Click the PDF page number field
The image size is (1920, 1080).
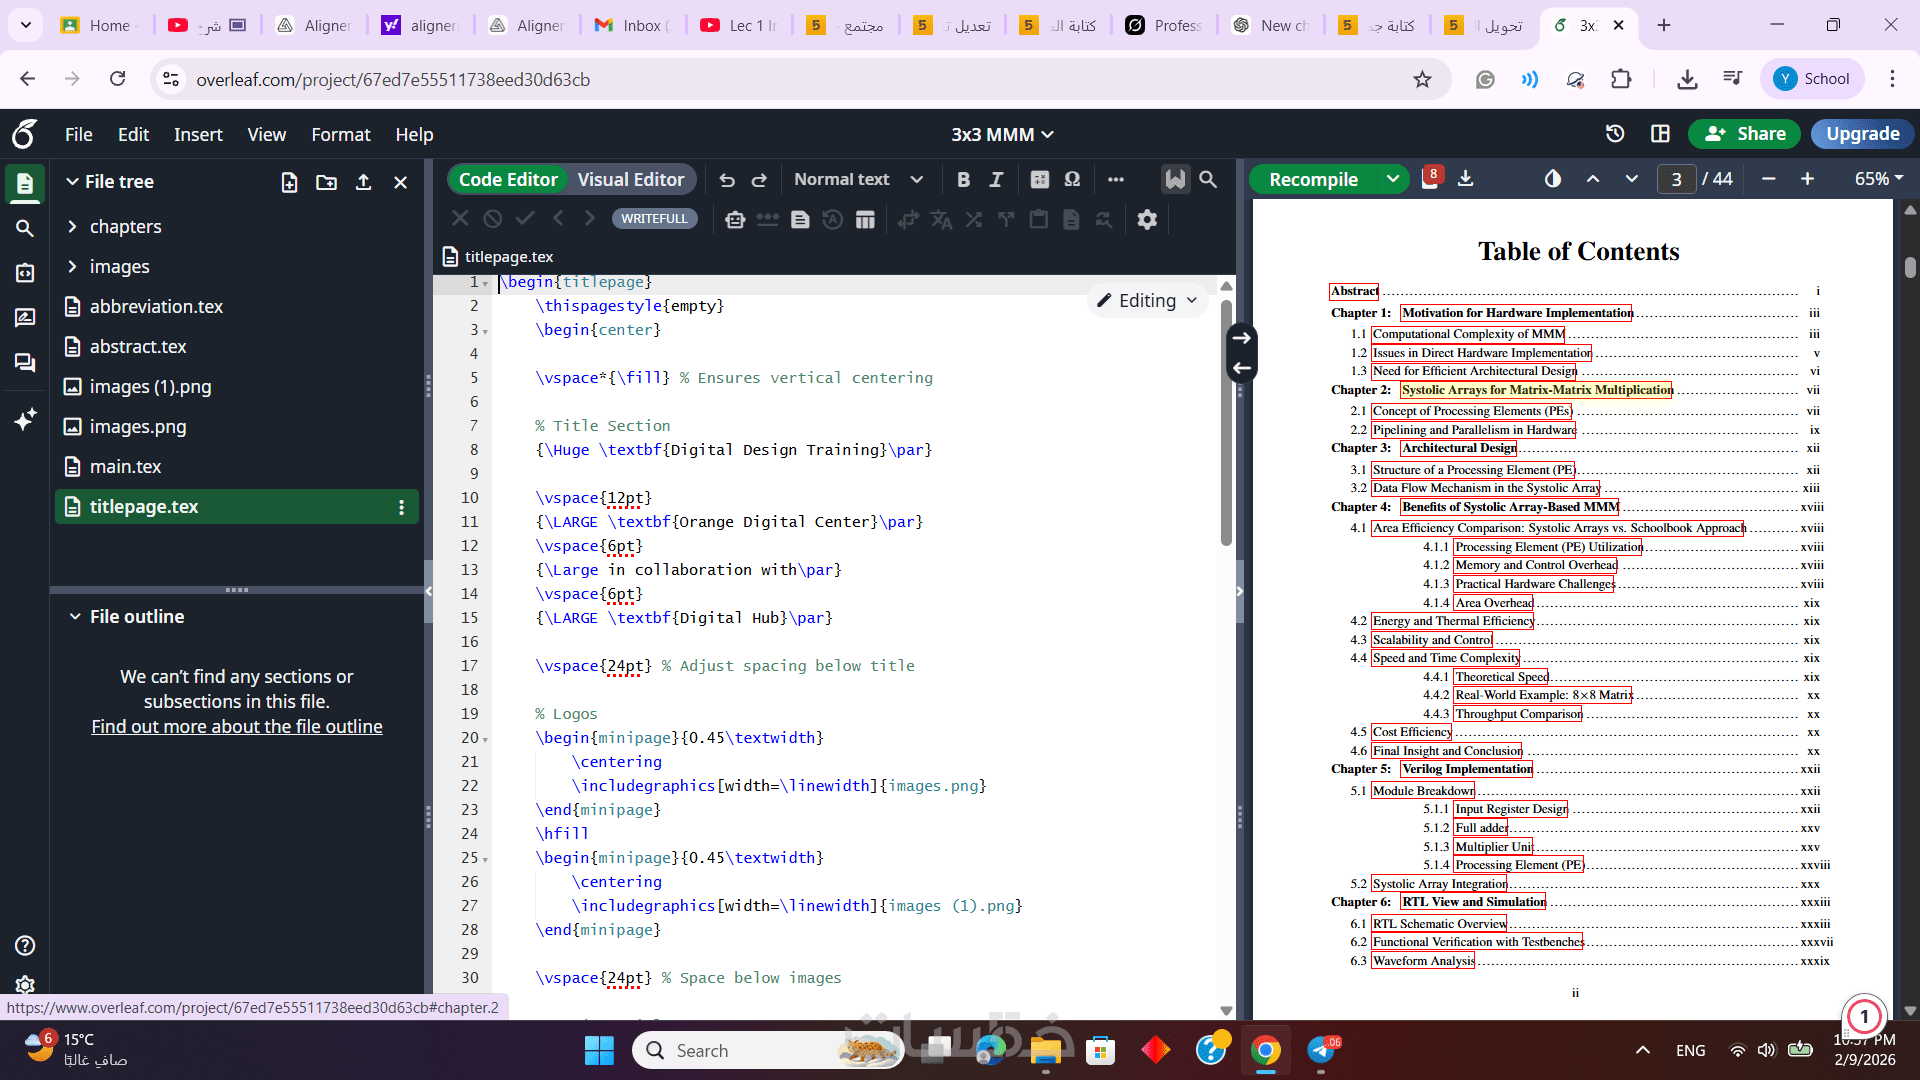click(1676, 179)
